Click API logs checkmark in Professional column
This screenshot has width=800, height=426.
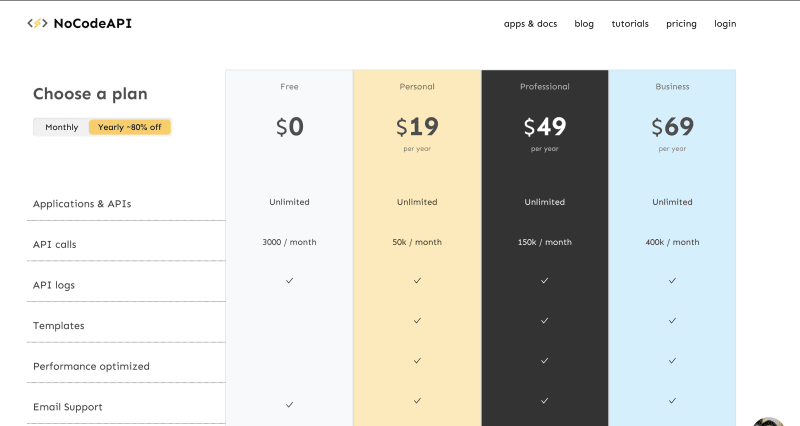(x=544, y=281)
